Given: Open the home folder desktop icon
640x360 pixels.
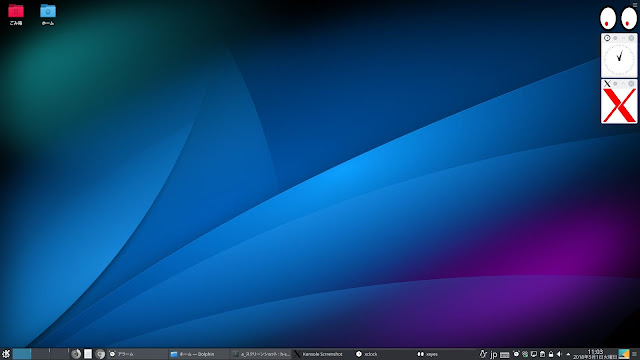Looking at the screenshot, I should pyautogui.click(x=48, y=14).
